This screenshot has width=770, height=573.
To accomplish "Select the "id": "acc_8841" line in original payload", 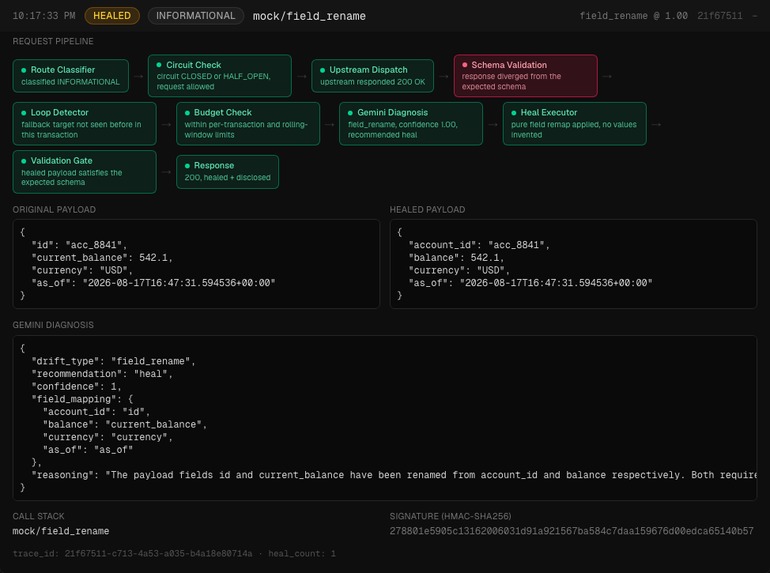I will click(79, 245).
